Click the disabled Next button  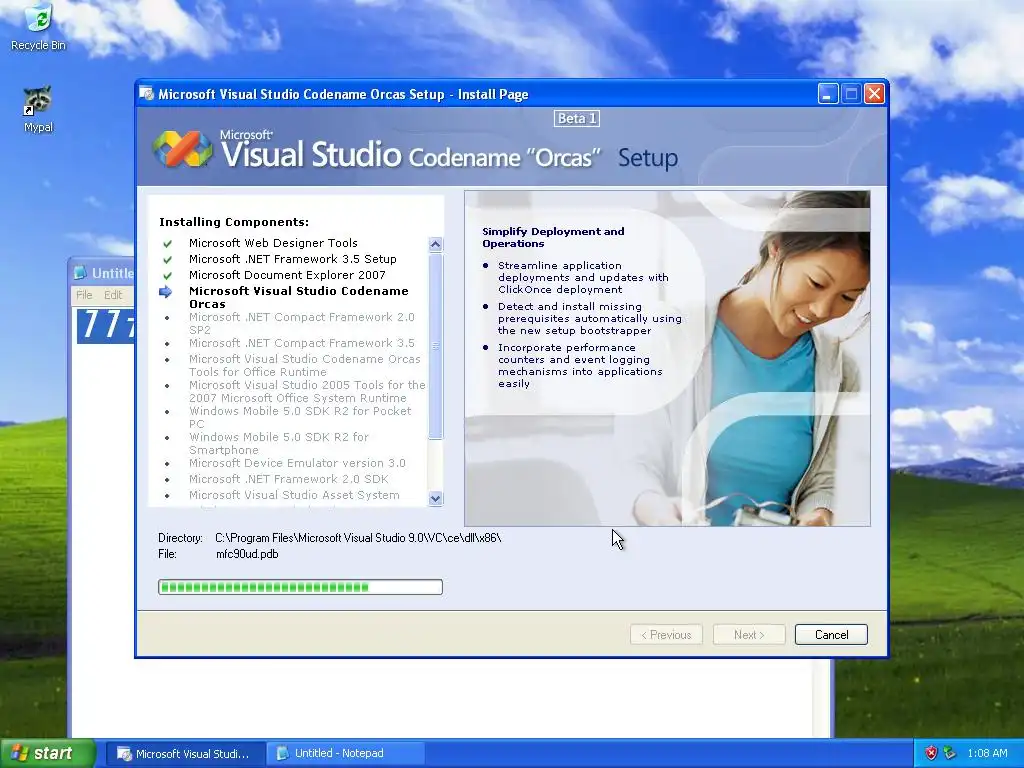click(749, 635)
